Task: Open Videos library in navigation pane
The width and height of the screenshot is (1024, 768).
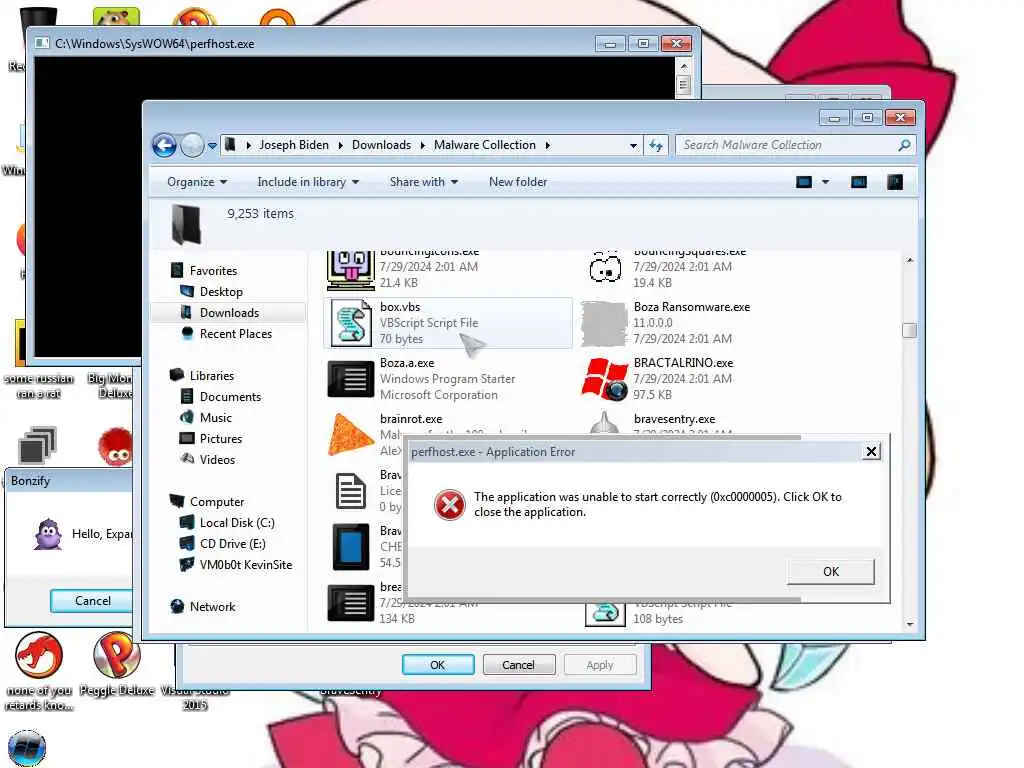Action: (x=217, y=459)
